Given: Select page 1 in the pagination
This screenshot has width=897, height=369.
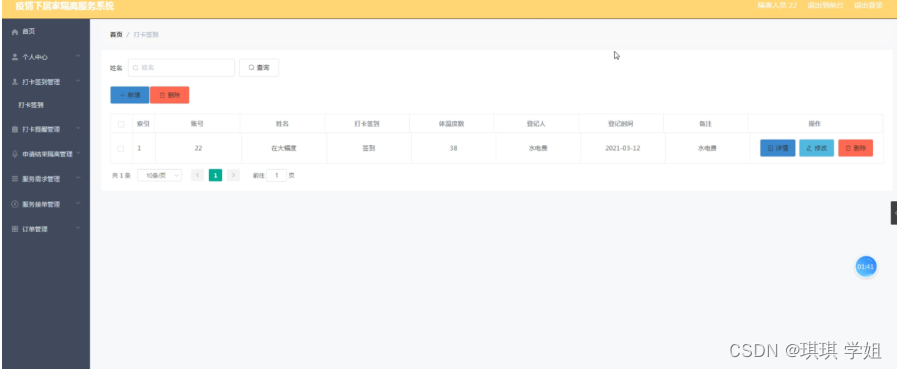Looking at the screenshot, I should pos(215,176).
